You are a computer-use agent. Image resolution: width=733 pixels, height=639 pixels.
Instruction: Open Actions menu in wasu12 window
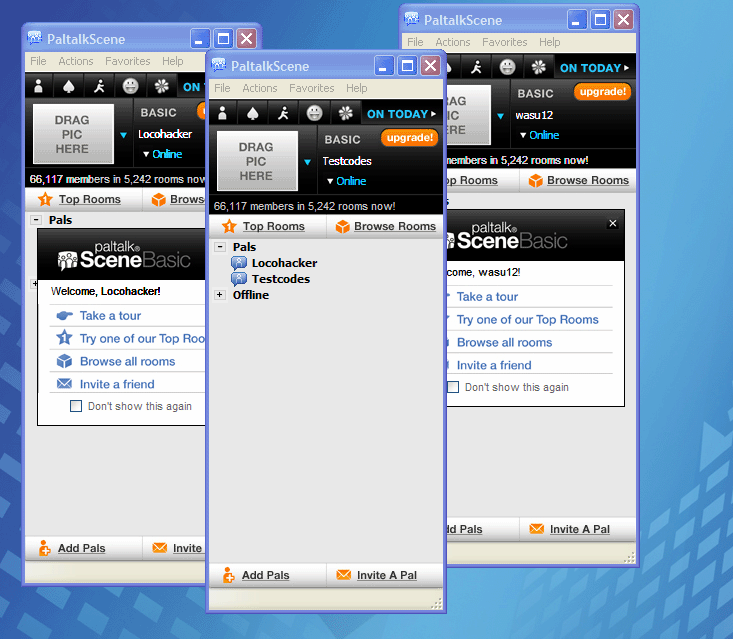453,42
